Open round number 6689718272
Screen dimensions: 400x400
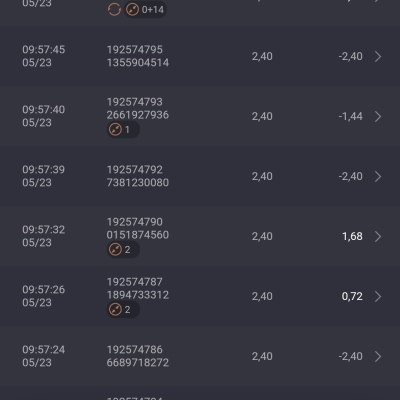point(138,363)
